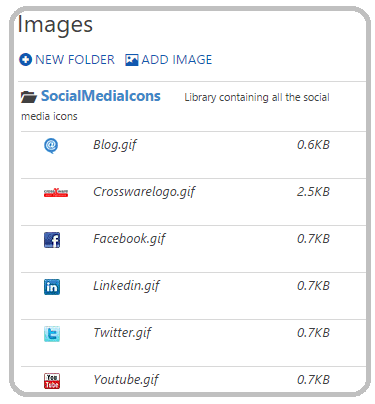The height and width of the screenshot is (404, 375).
Task: Click the Images heading
Action: [55, 25]
